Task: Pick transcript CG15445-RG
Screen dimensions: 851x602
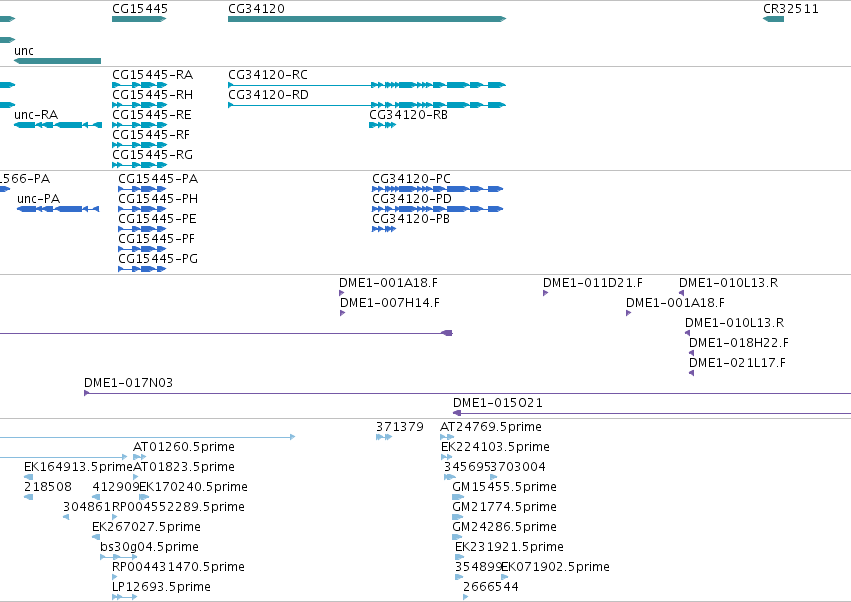Action: click(x=139, y=166)
